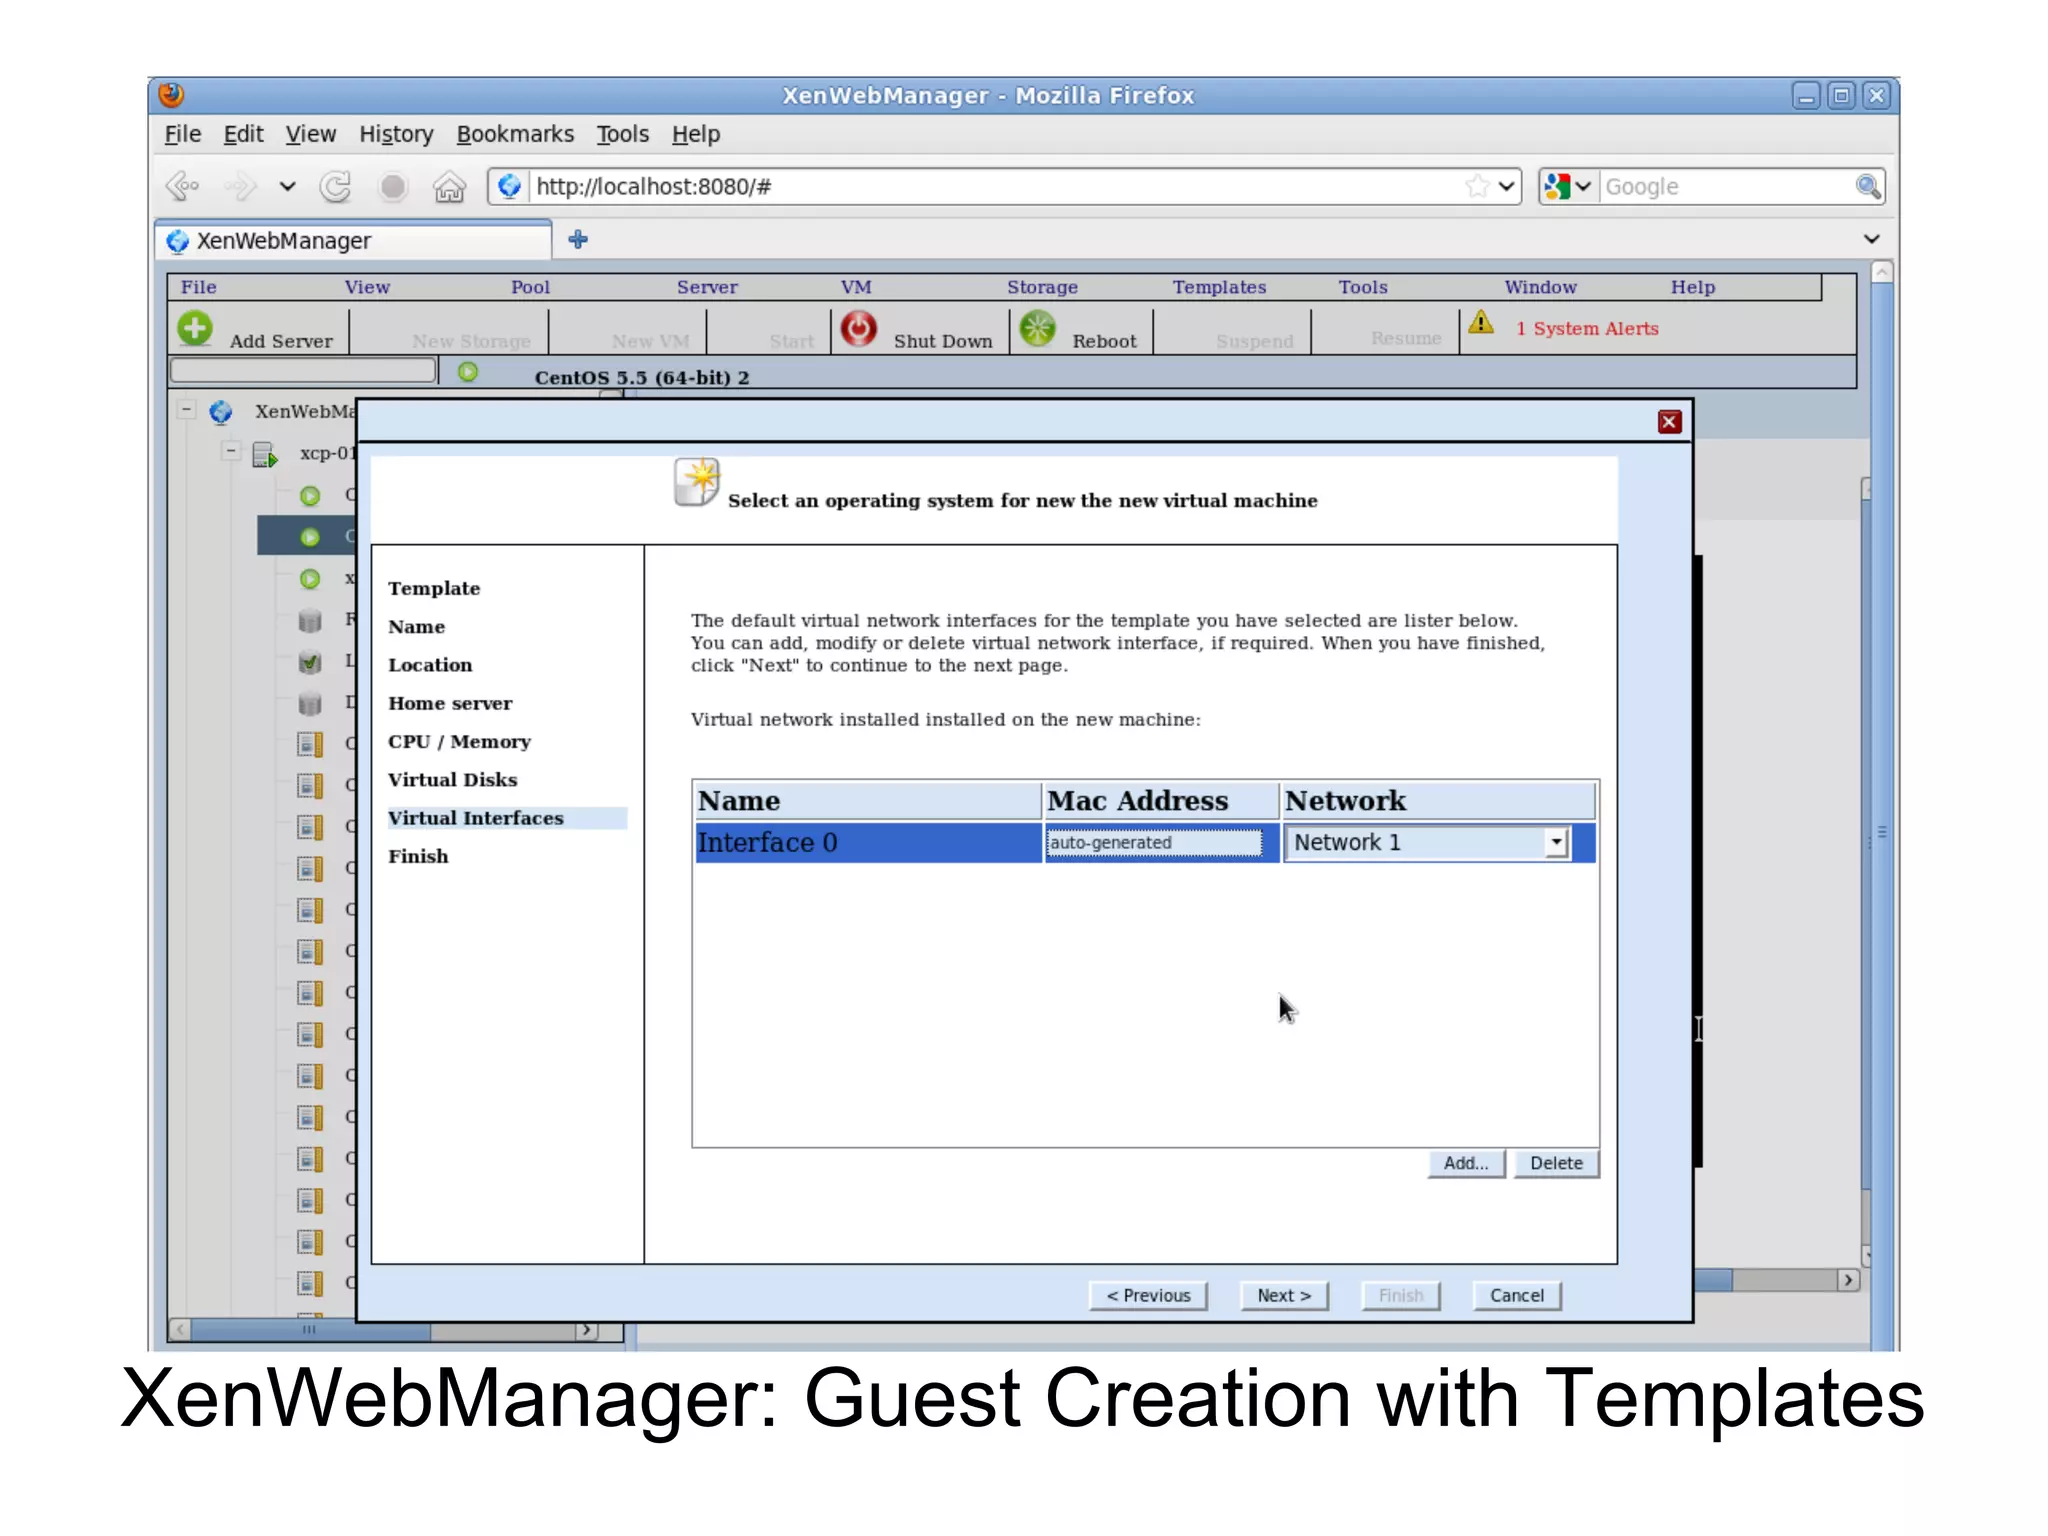Select the XenWebManager root globe icon
Screen dimensions: 2048x1536
[x=221, y=411]
